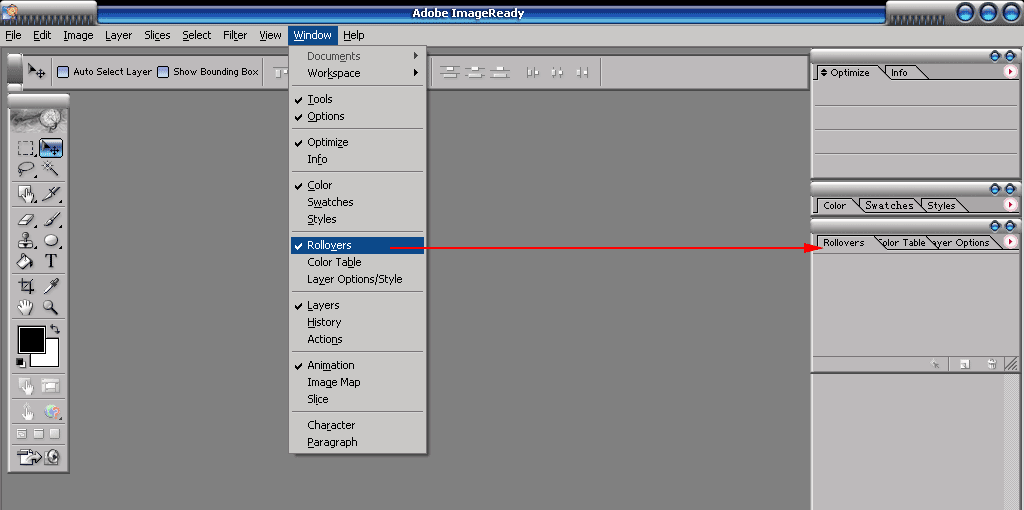Select the Hand tool
The image size is (1024, 510).
click(x=26, y=307)
